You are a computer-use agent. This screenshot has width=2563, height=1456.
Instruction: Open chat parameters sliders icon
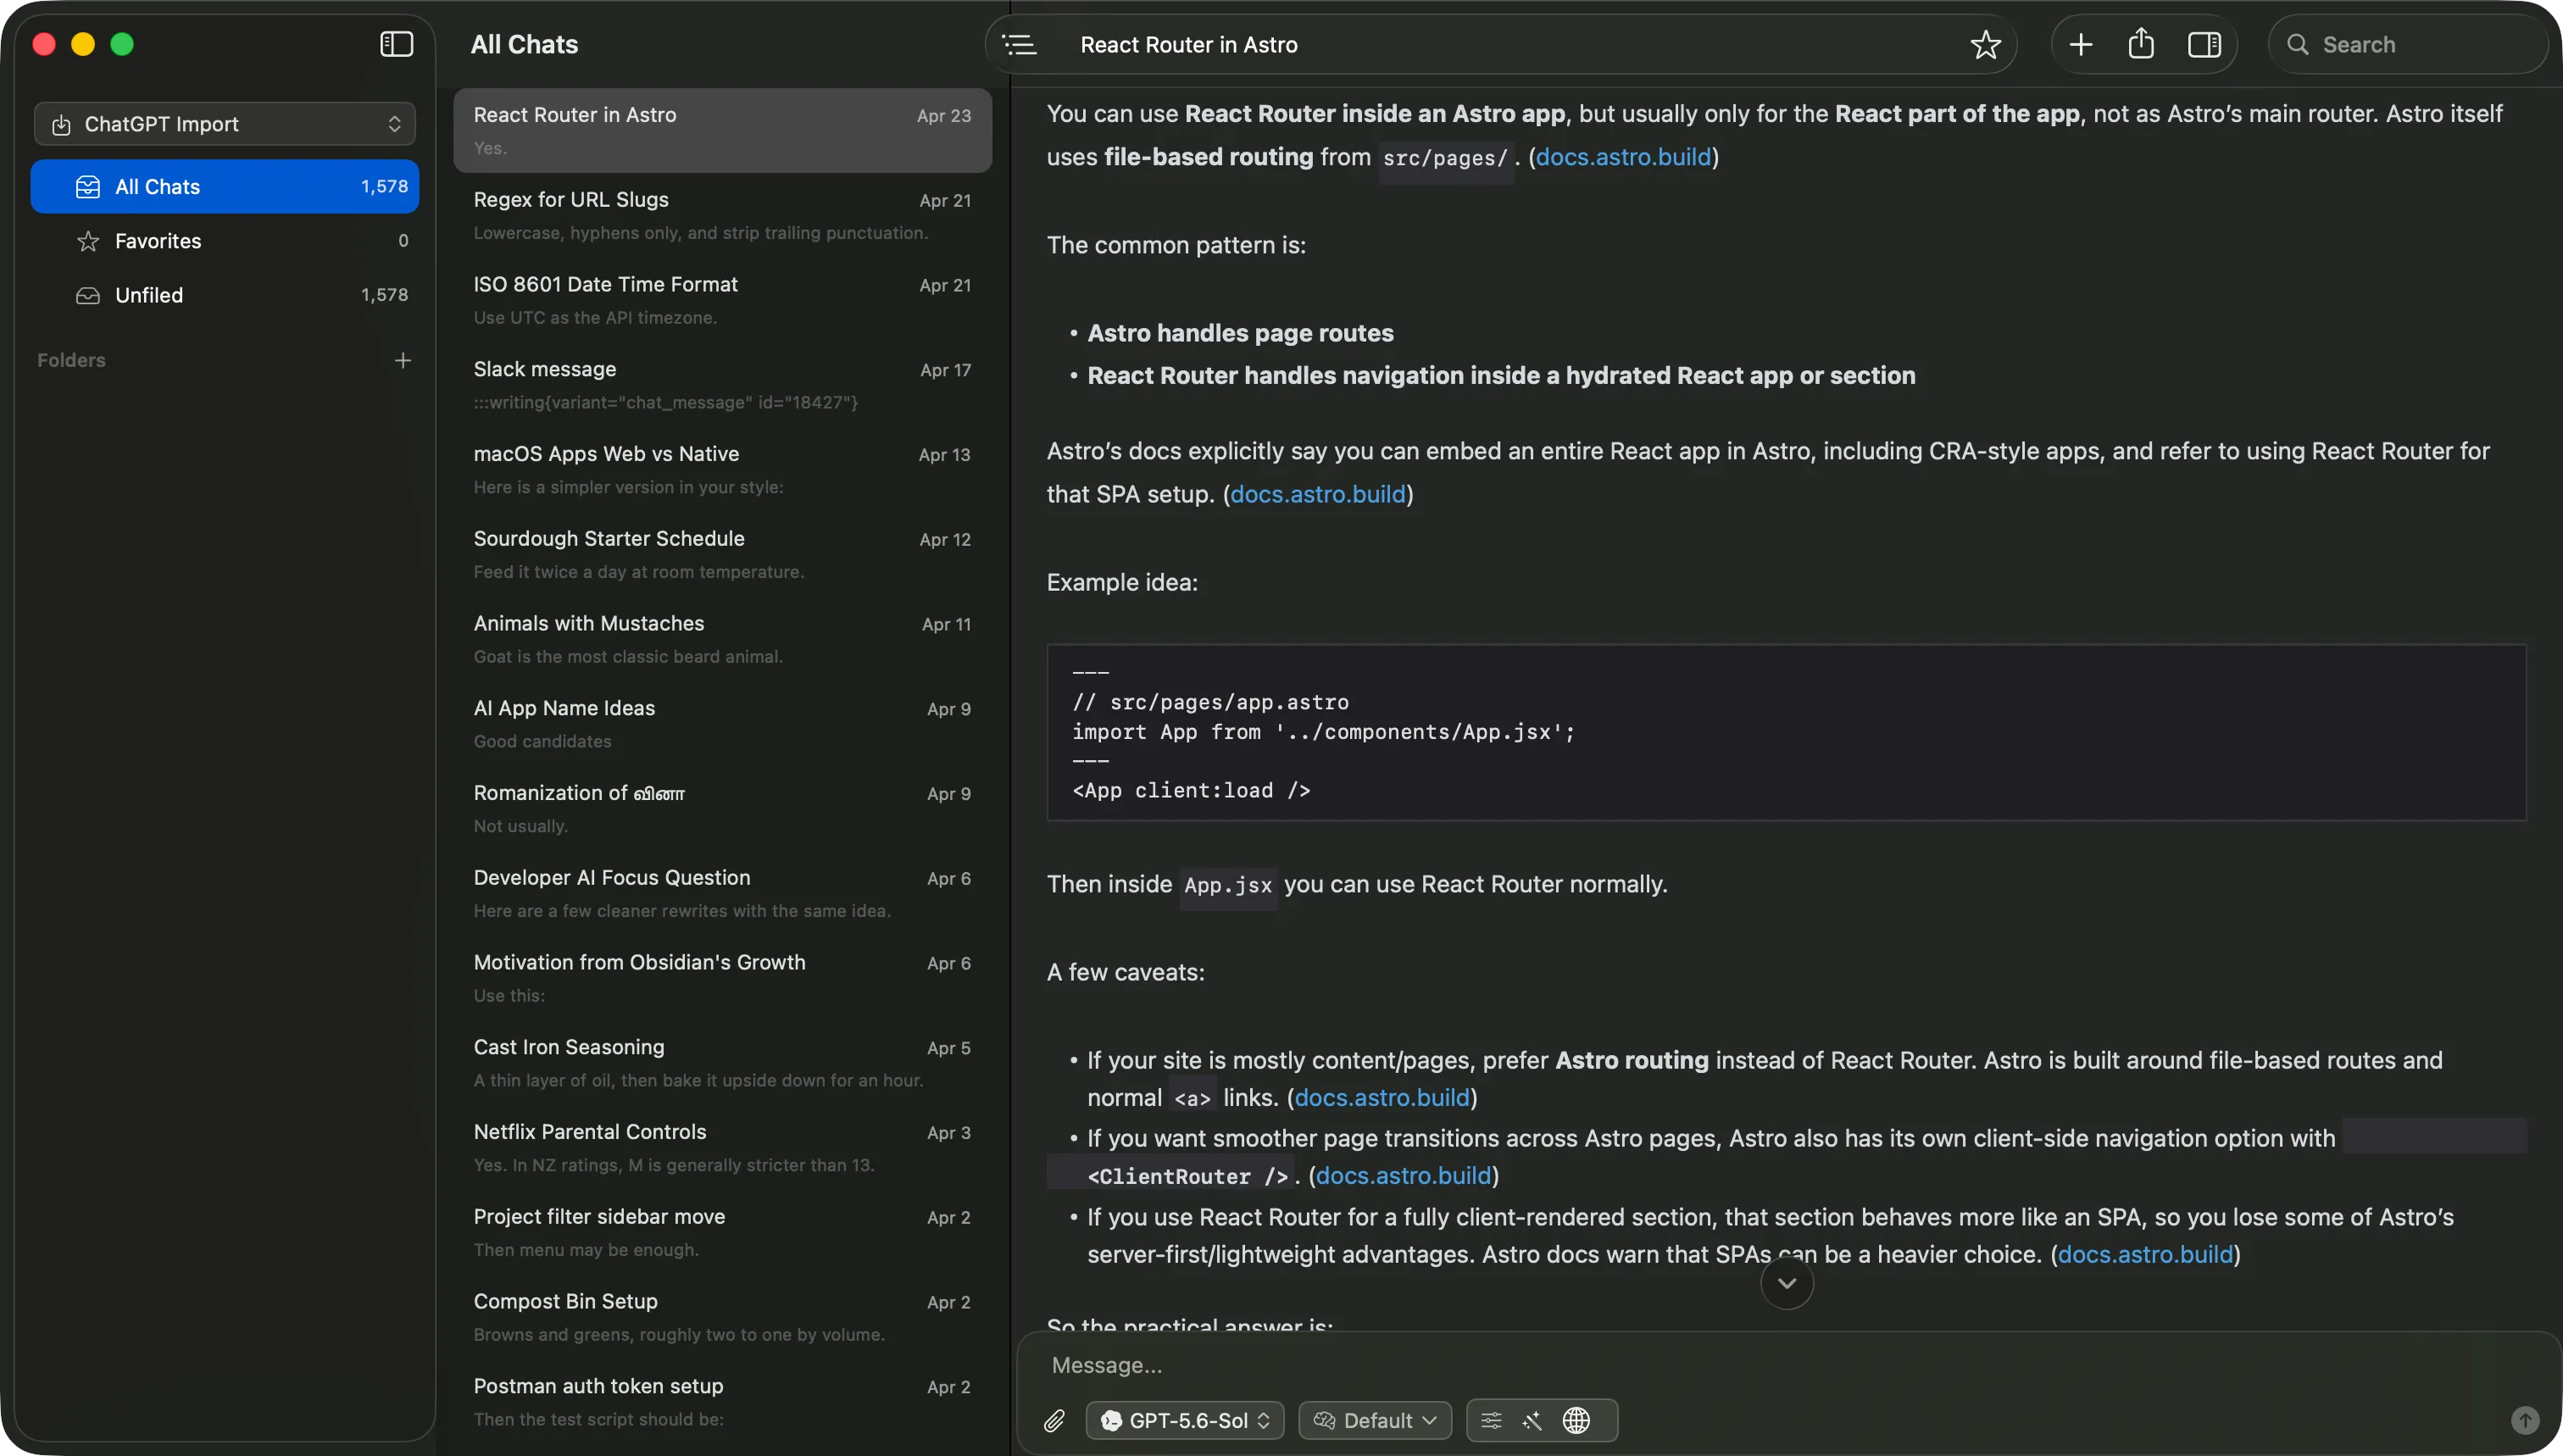(x=1490, y=1420)
